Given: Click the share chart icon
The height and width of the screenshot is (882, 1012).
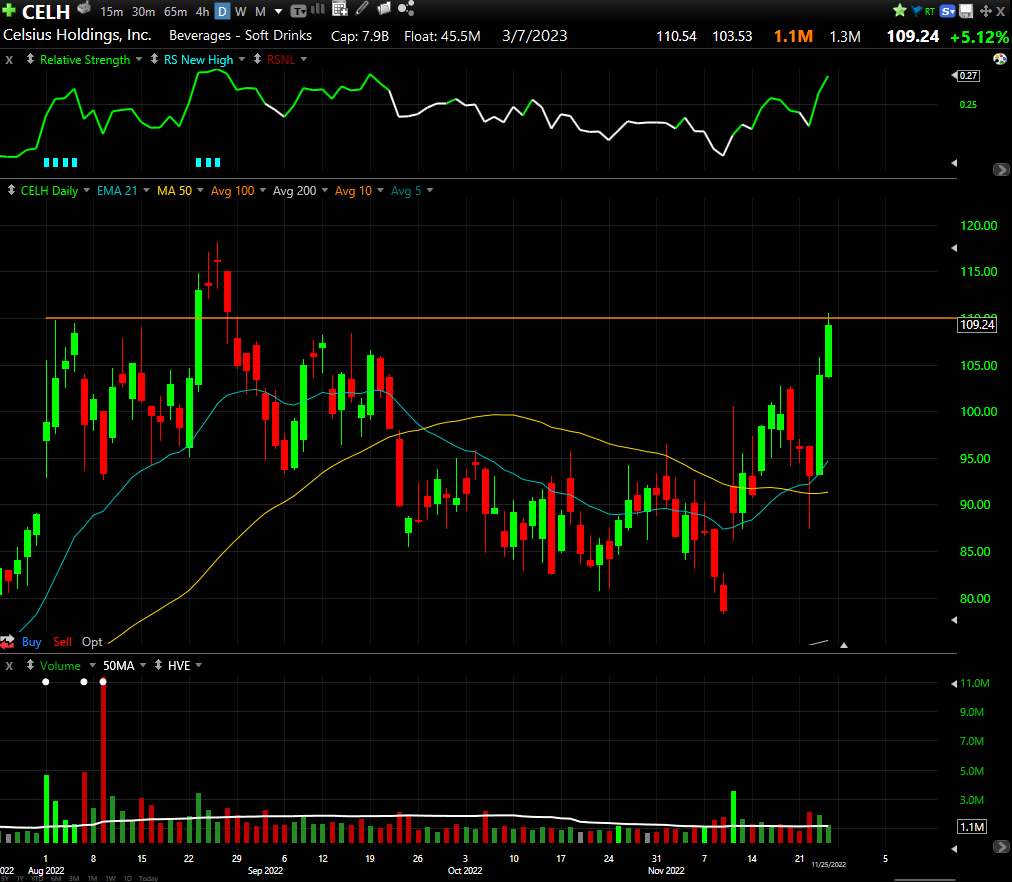Looking at the screenshot, I should point(406,8).
